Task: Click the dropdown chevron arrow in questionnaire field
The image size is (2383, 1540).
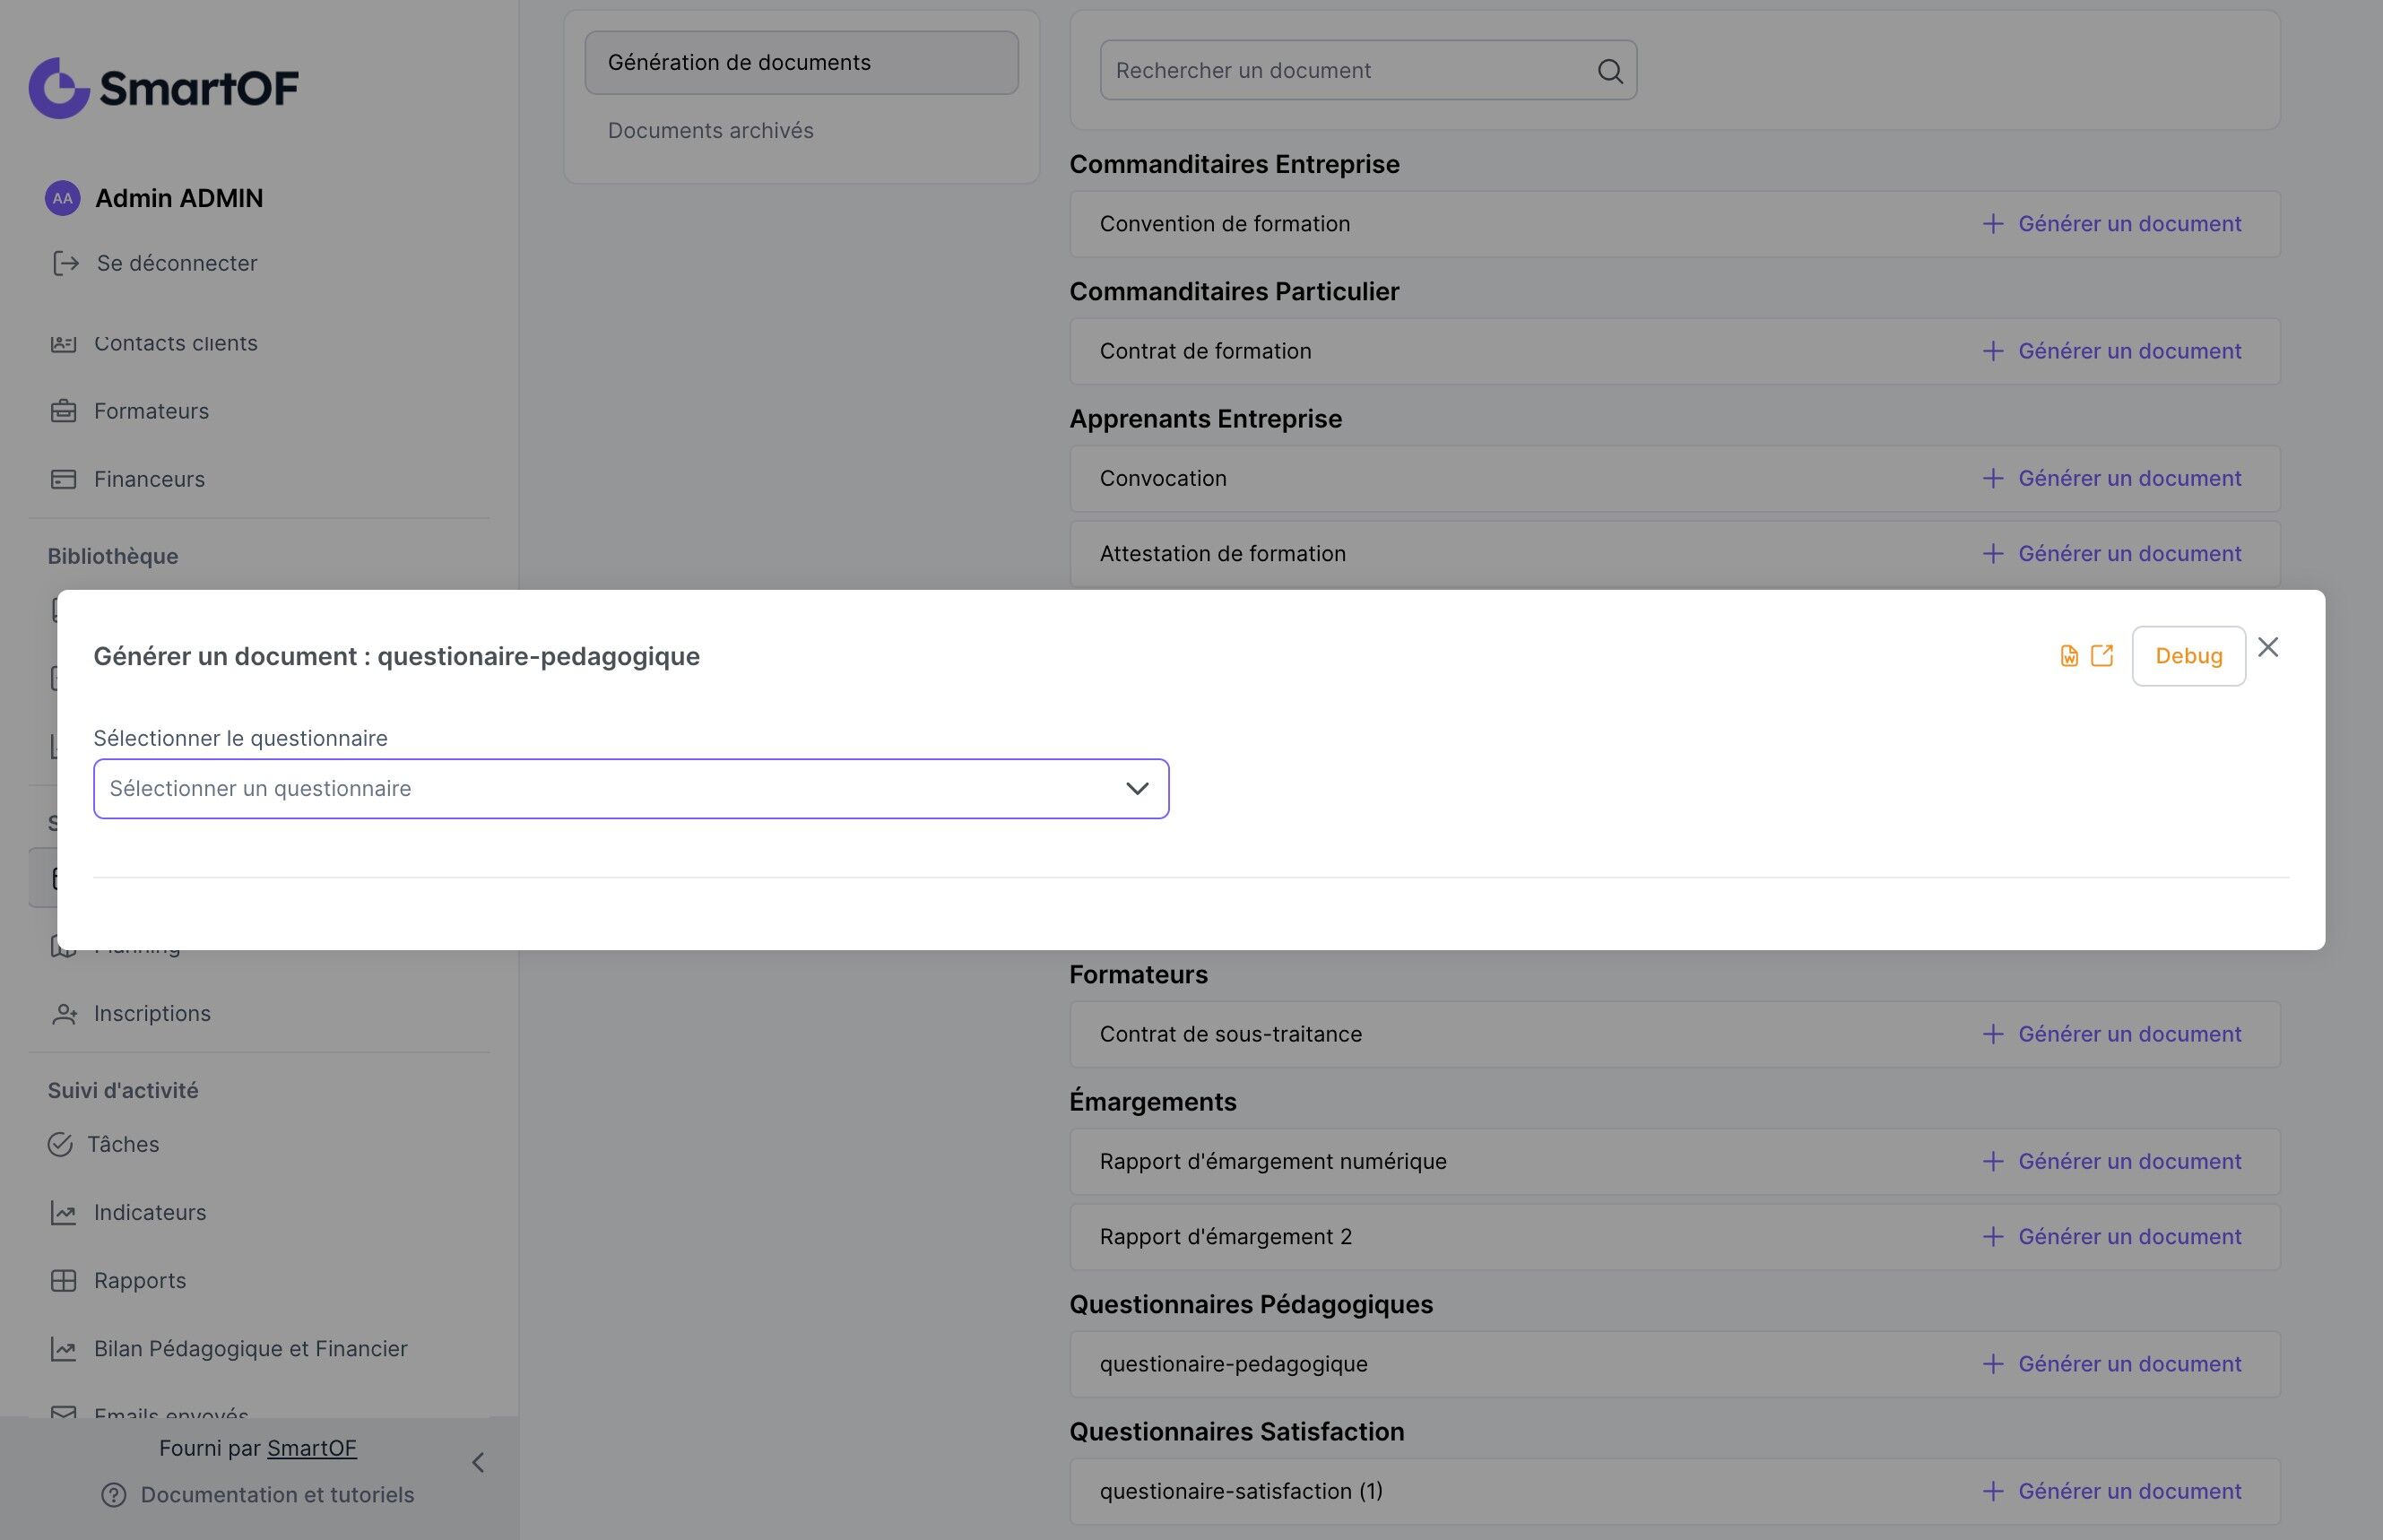Action: [x=1137, y=789]
